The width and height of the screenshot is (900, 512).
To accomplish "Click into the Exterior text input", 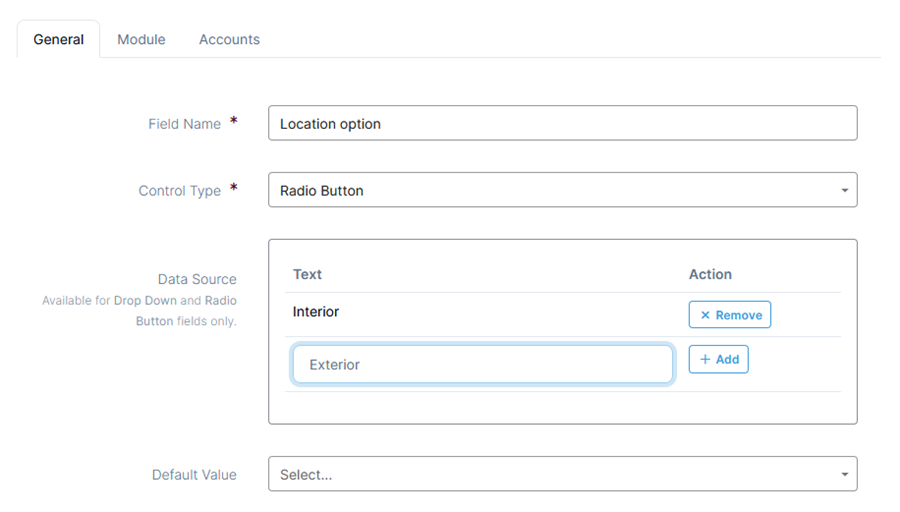I will pyautogui.click(x=482, y=364).
